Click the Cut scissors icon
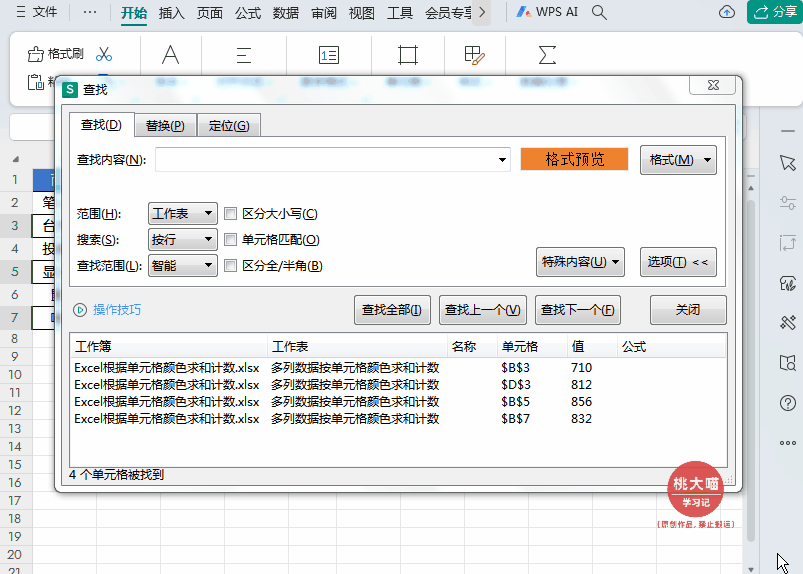 104,54
